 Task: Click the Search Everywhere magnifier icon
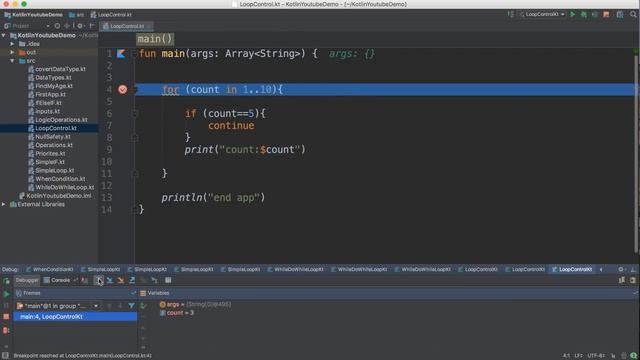click(x=633, y=14)
